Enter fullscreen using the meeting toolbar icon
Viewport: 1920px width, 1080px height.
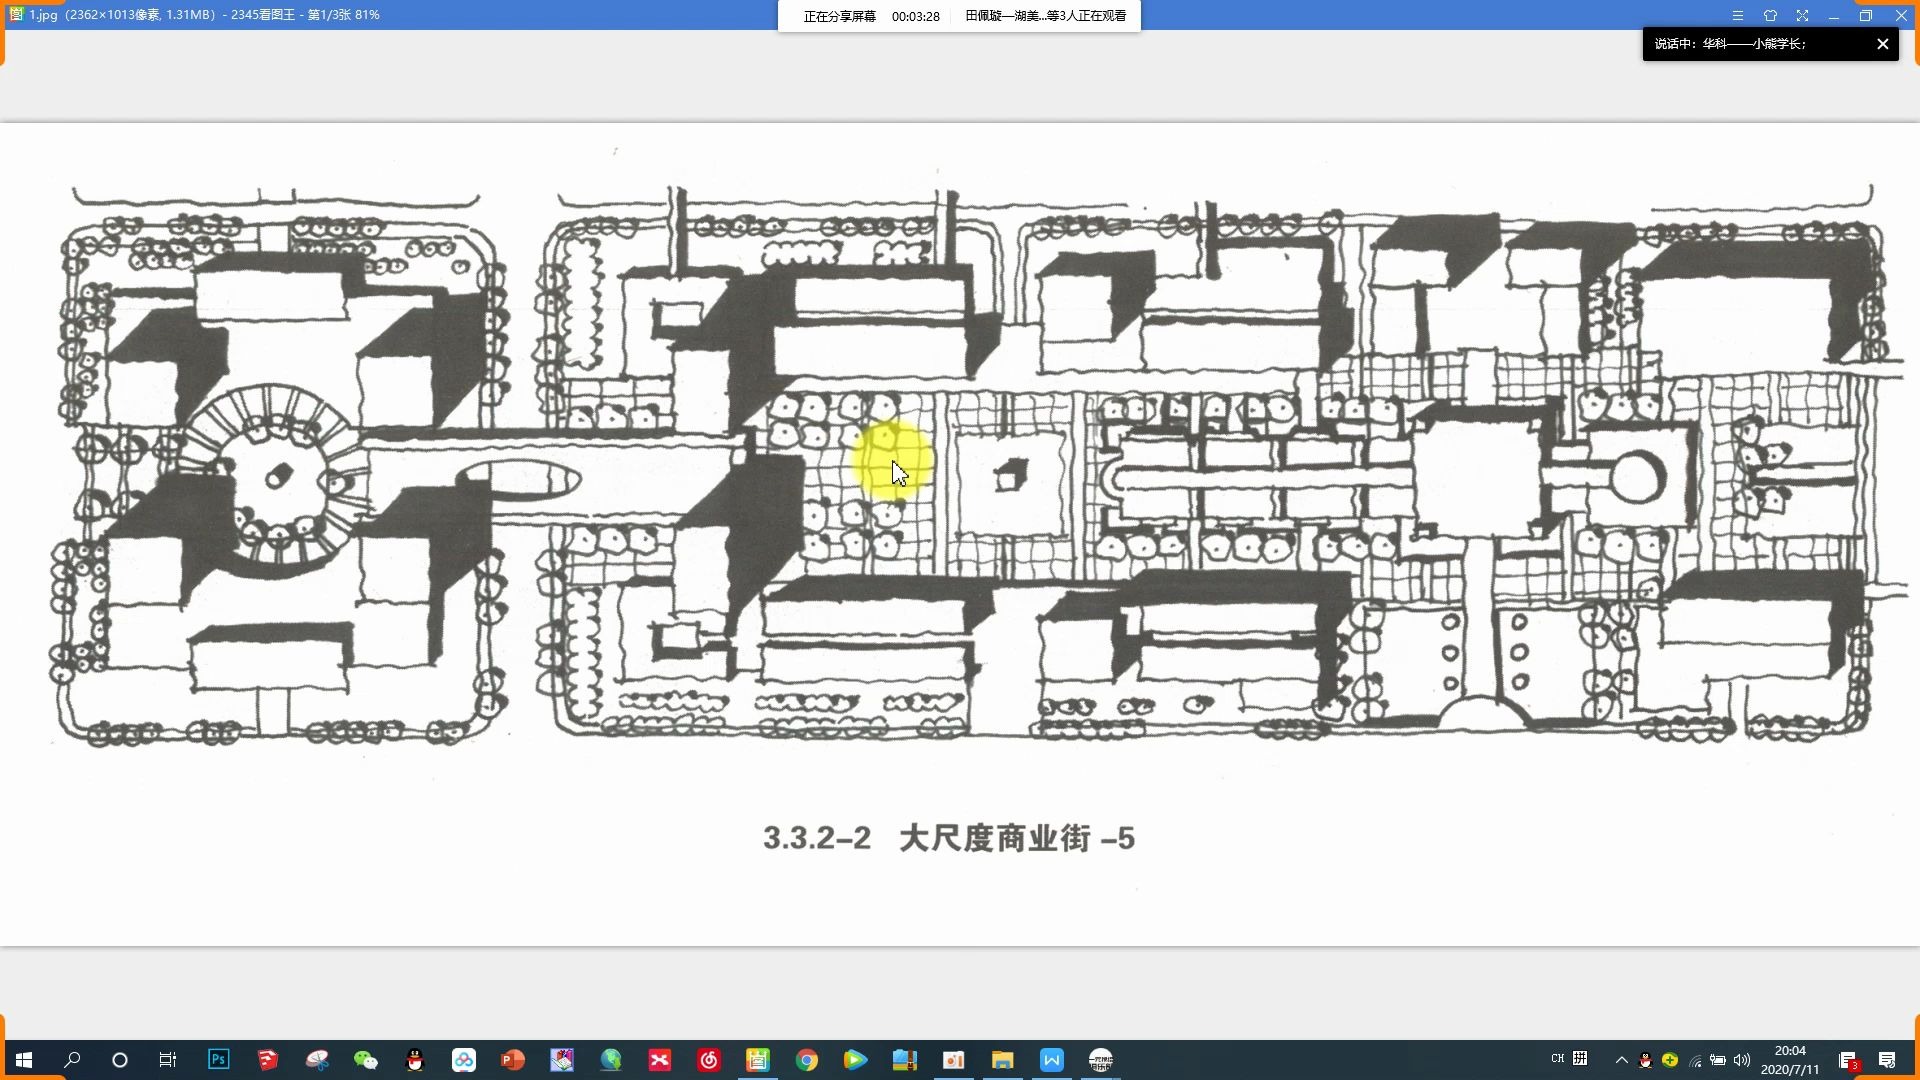pos(1803,15)
